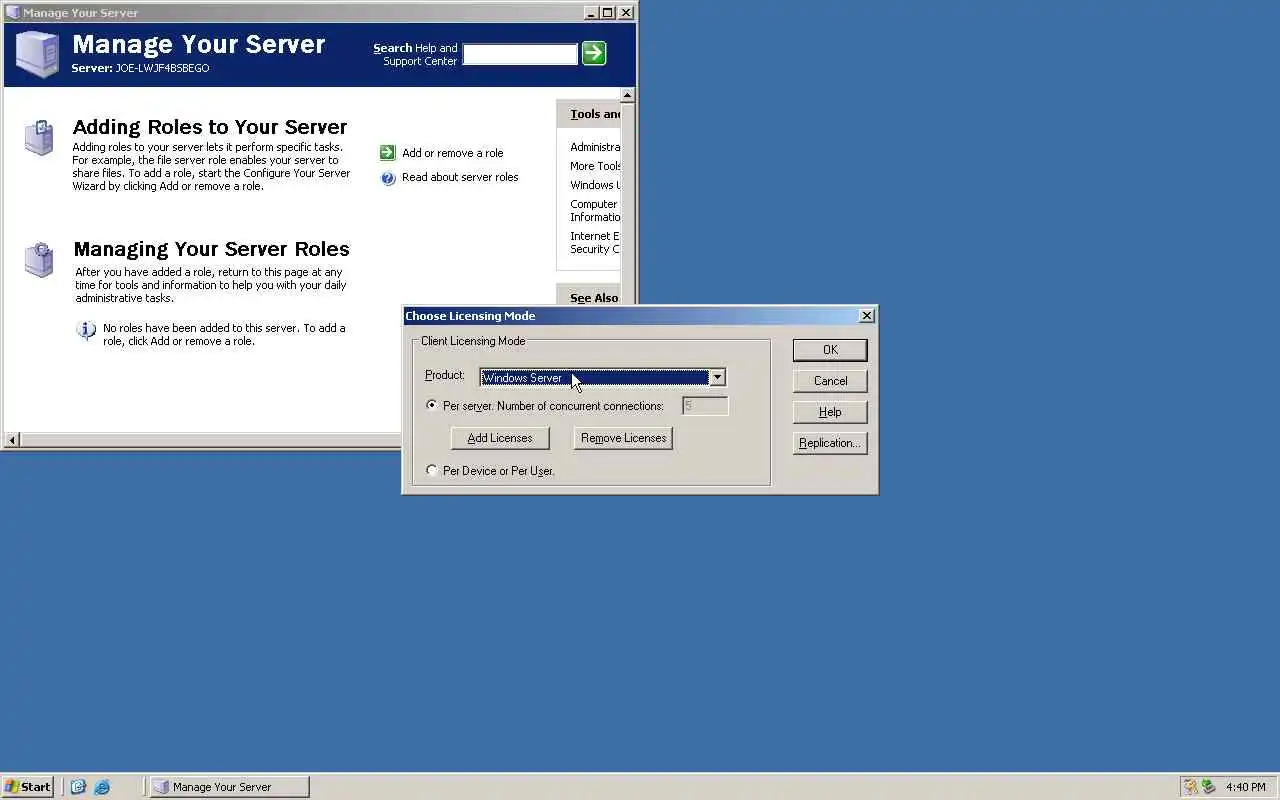Click the security shield tray icon
The height and width of the screenshot is (800, 1280).
point(1190,787)
